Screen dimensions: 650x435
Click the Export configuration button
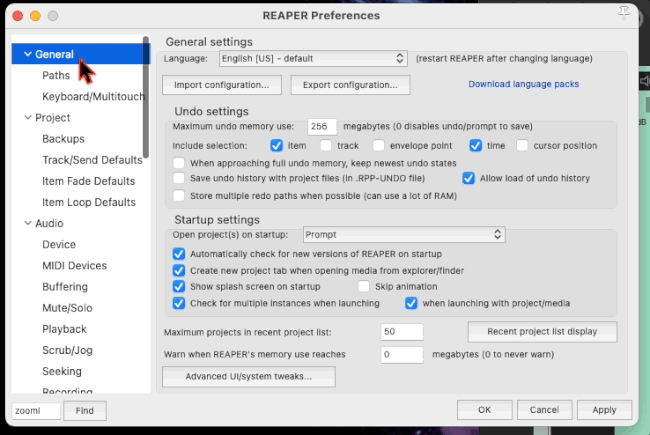[350, 85]
